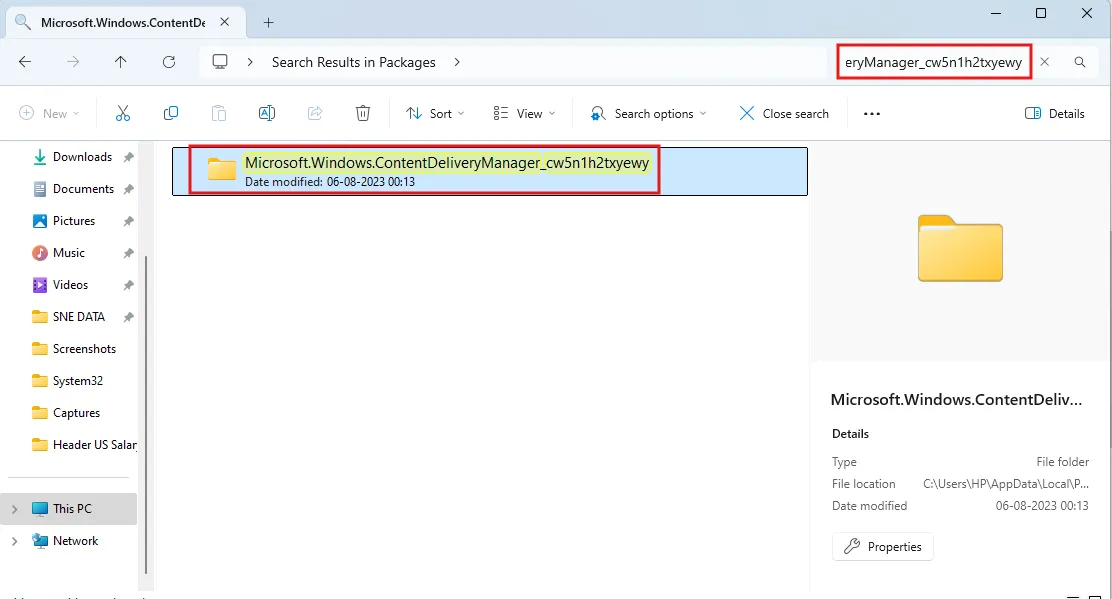Click the pin icon beside SNE DATA
Viewport: 1112px width, 599px height.
pyautogui.click(x=128, y=317)
